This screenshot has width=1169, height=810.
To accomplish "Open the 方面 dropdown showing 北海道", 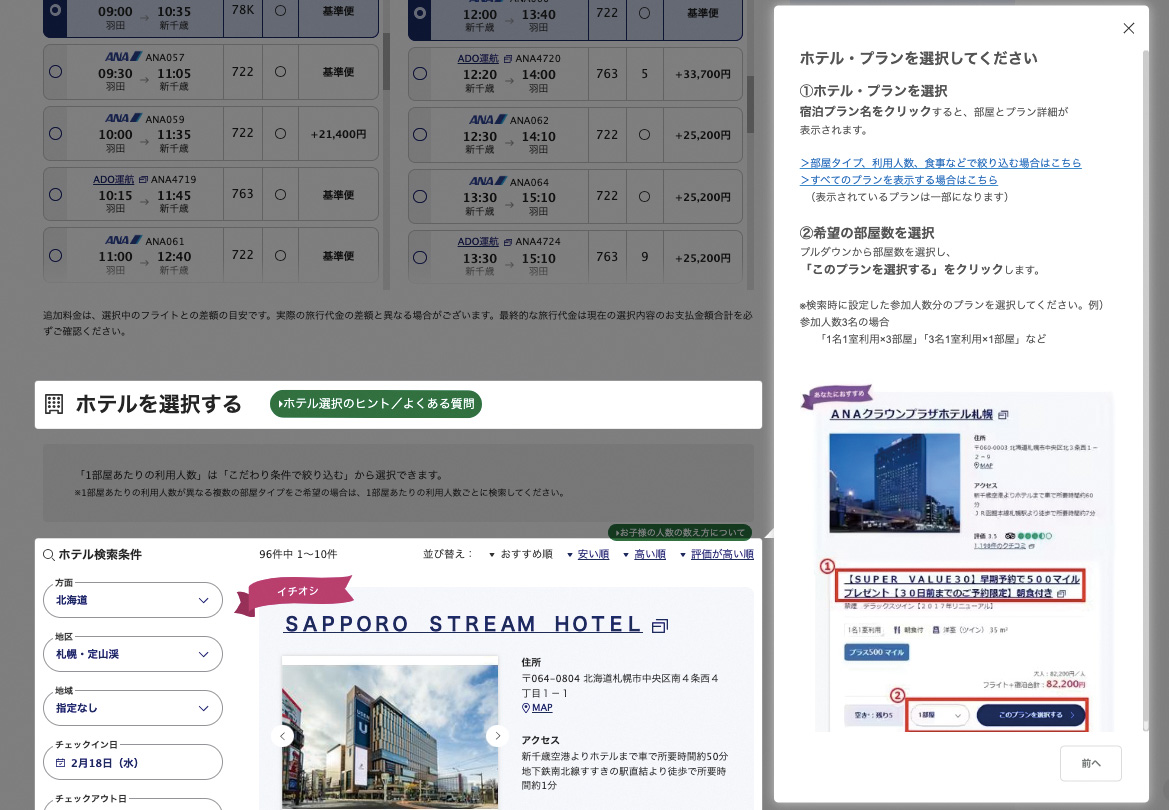I will tap(132, 600).
